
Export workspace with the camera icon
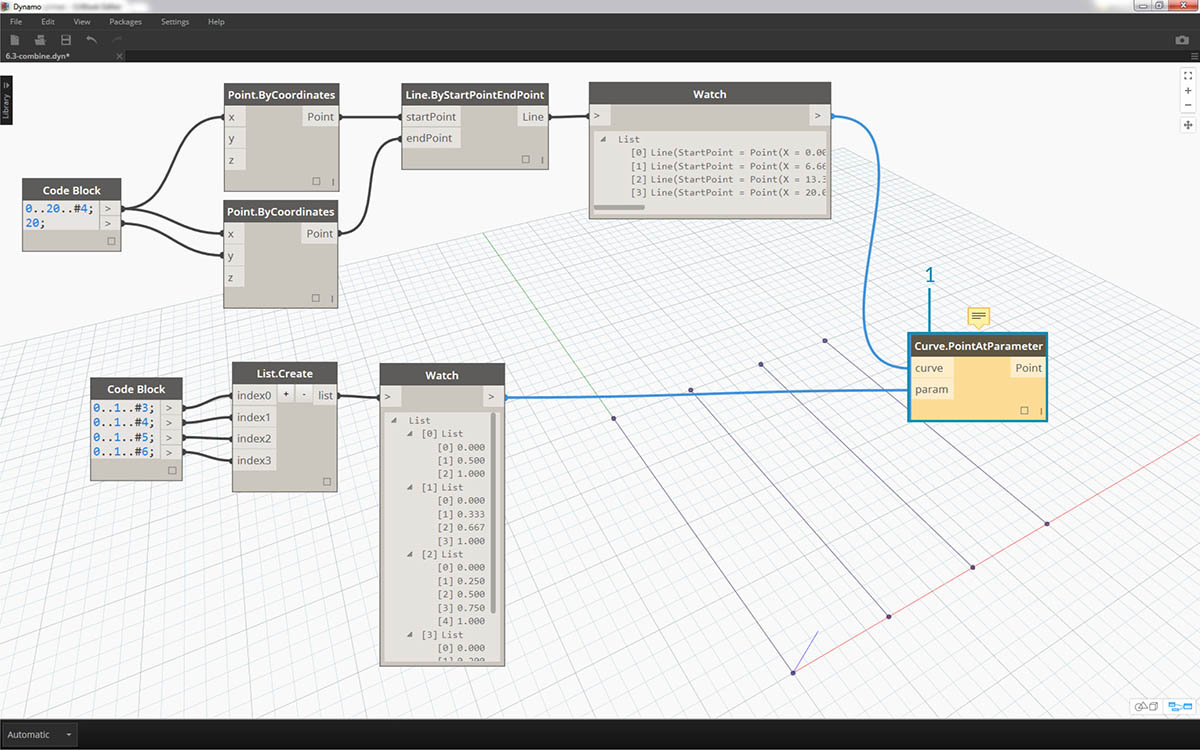(1181, 40)
